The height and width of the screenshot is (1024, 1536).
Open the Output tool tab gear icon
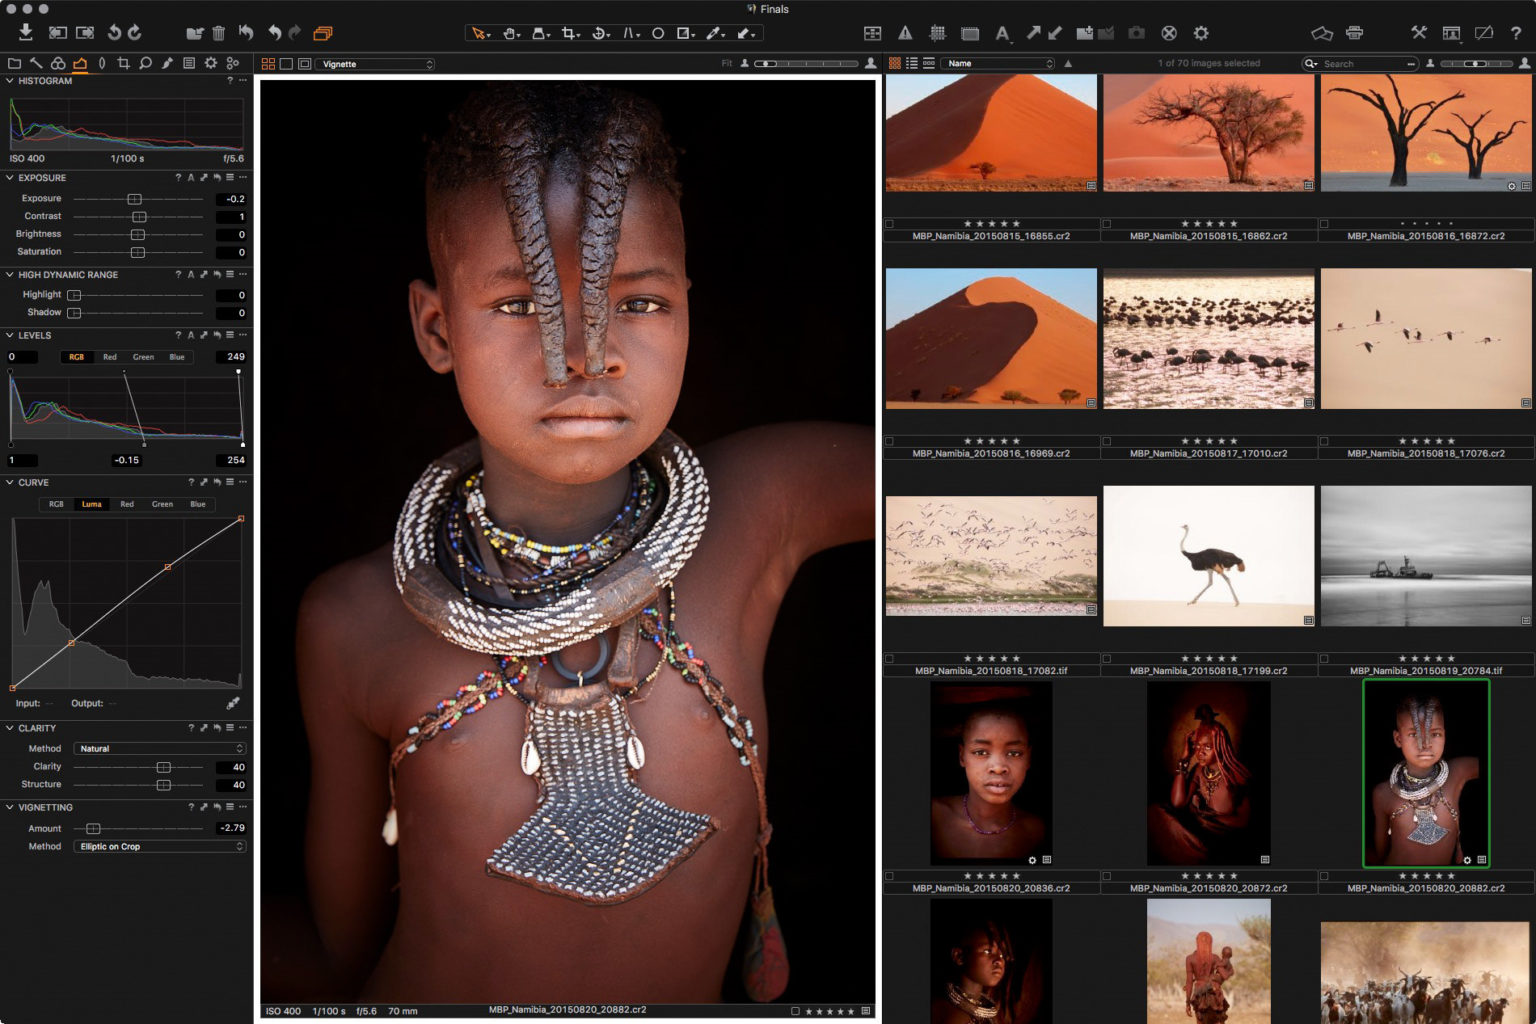tap(210, 62)
